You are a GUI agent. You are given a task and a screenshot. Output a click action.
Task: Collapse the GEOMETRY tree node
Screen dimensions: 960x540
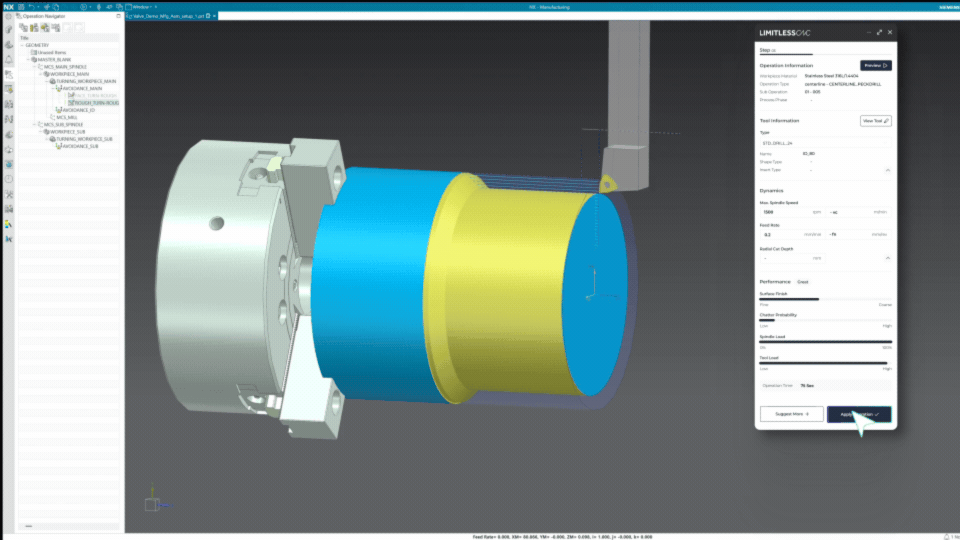22,45
